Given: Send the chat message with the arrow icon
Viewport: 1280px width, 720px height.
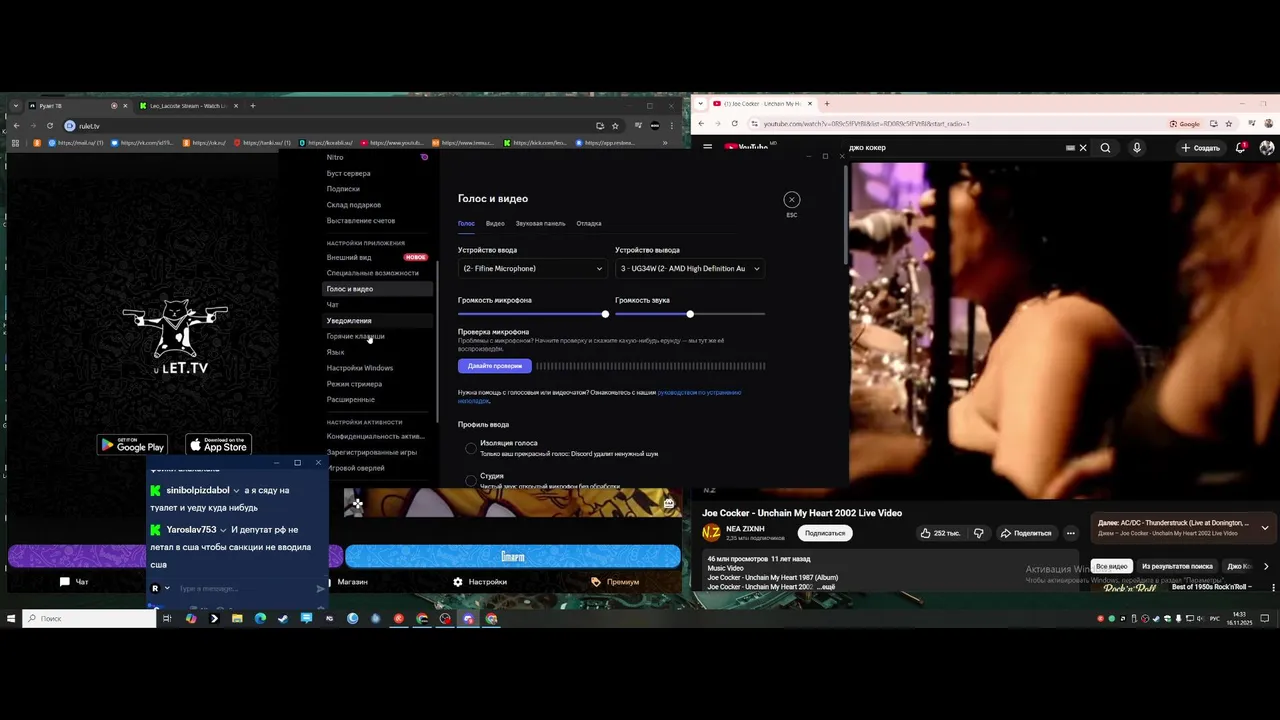Looking at the screenshot, I should click(320, 589).
